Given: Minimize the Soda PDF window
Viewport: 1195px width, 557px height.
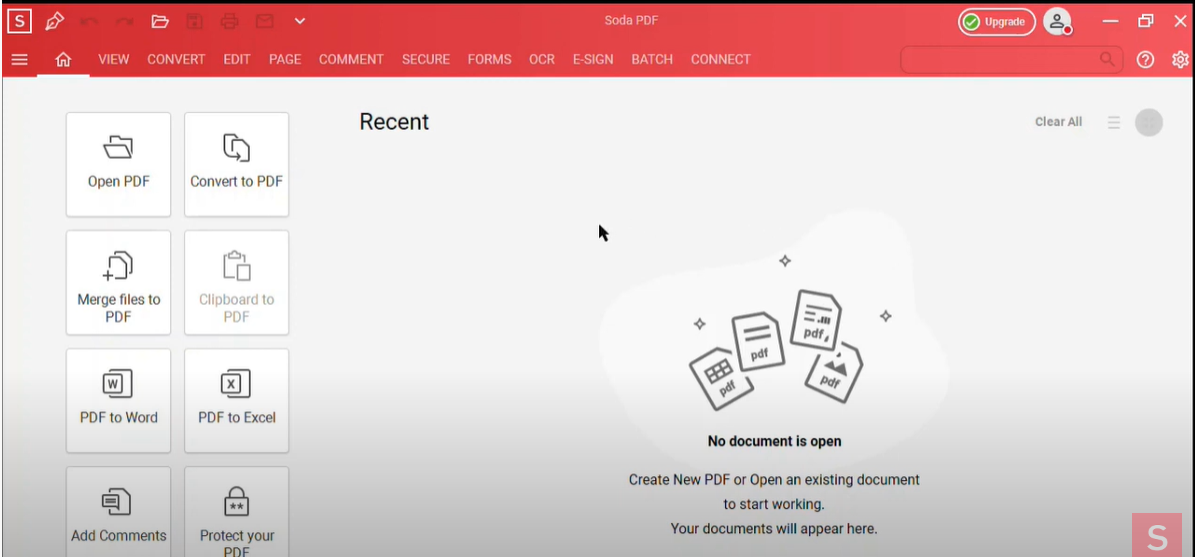Looking at the screenshot, I should point(1110,21).
